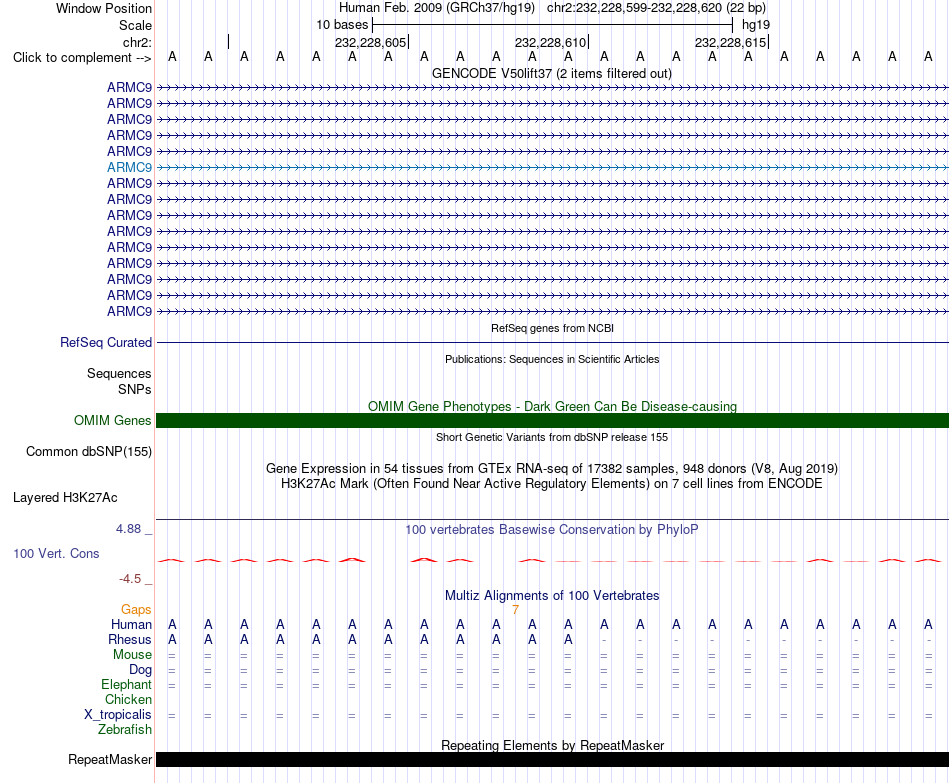Select the Rhesus alignment row label
The image size is (950, 783).
pyautogui.click(x=130, y=639)
